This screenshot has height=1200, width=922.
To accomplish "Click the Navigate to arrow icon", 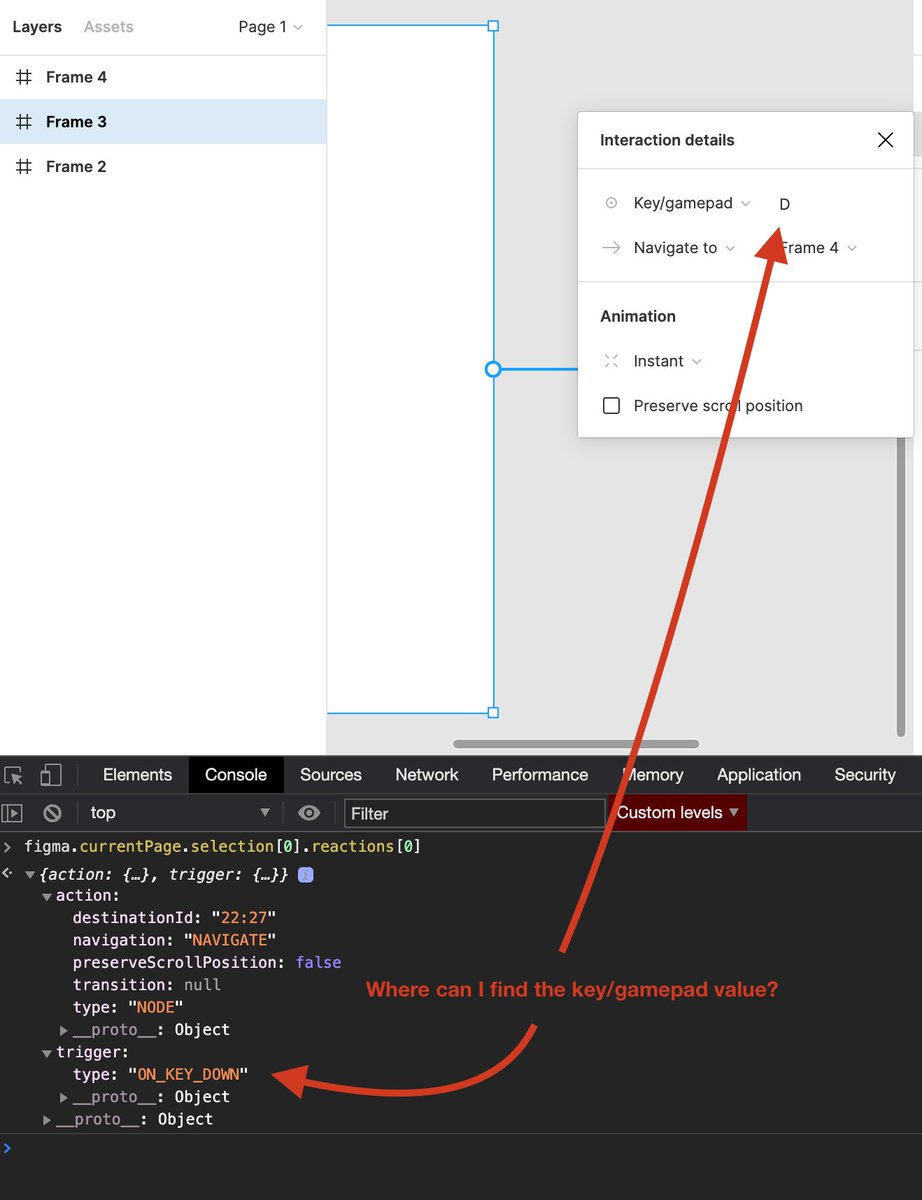I will tap(611, 248).
